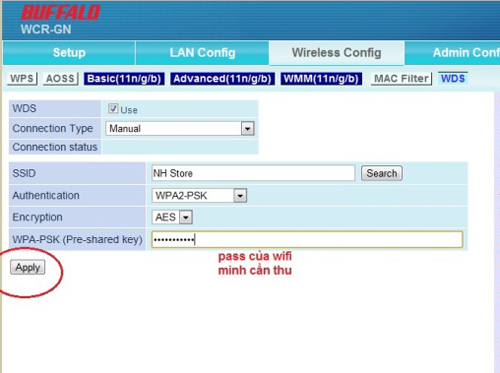The height and width of the screenshot is (373, 500).
Task: Open the Setup tab
Action: (x=69, y=53)
